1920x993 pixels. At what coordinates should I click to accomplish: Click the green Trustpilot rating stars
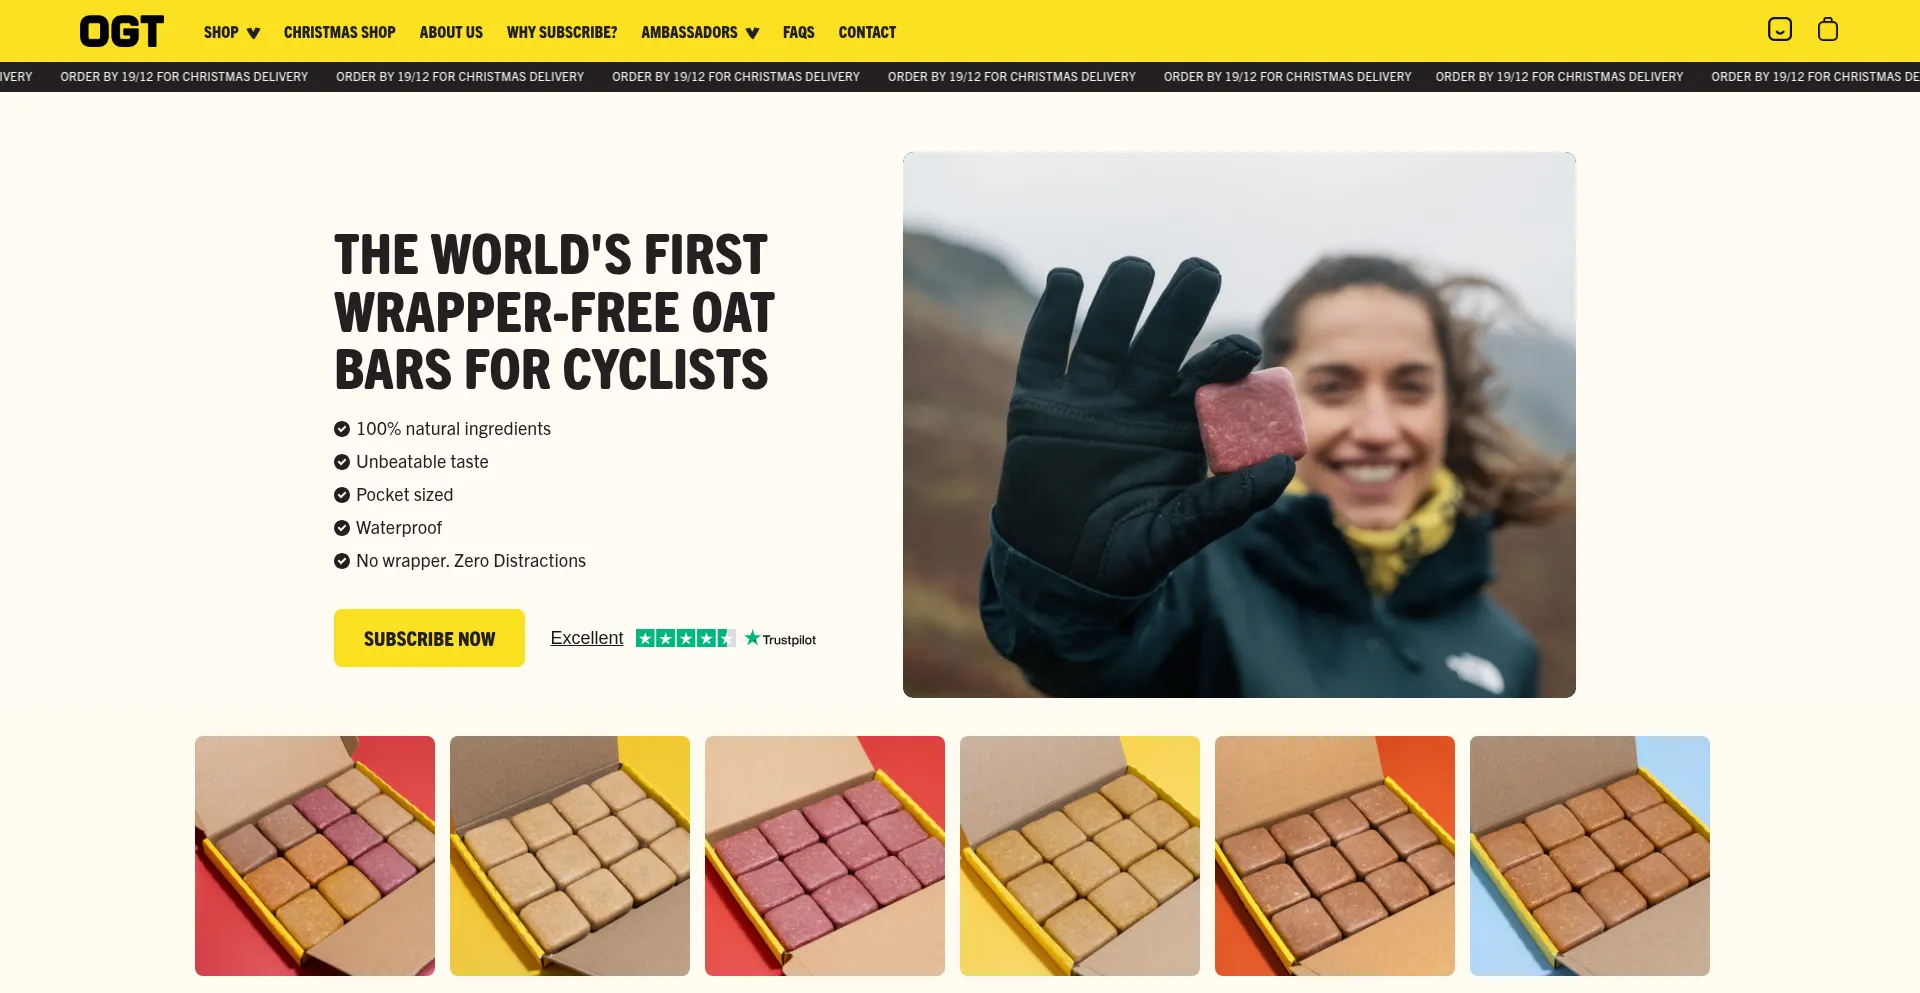pyautogui.click(x=686, y=638)
